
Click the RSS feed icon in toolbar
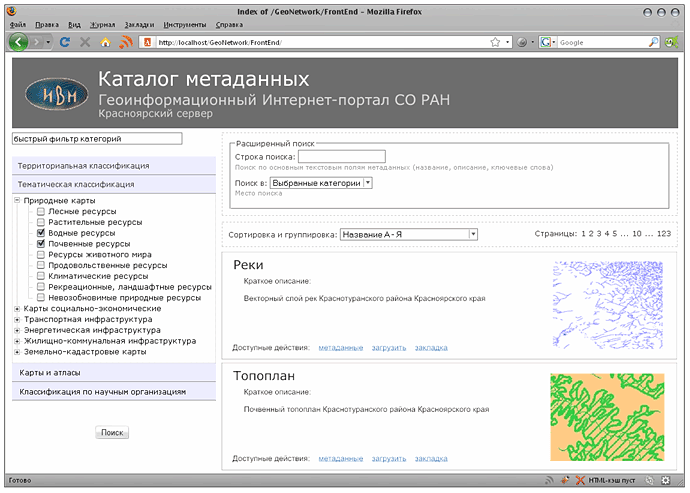(126, 43)
